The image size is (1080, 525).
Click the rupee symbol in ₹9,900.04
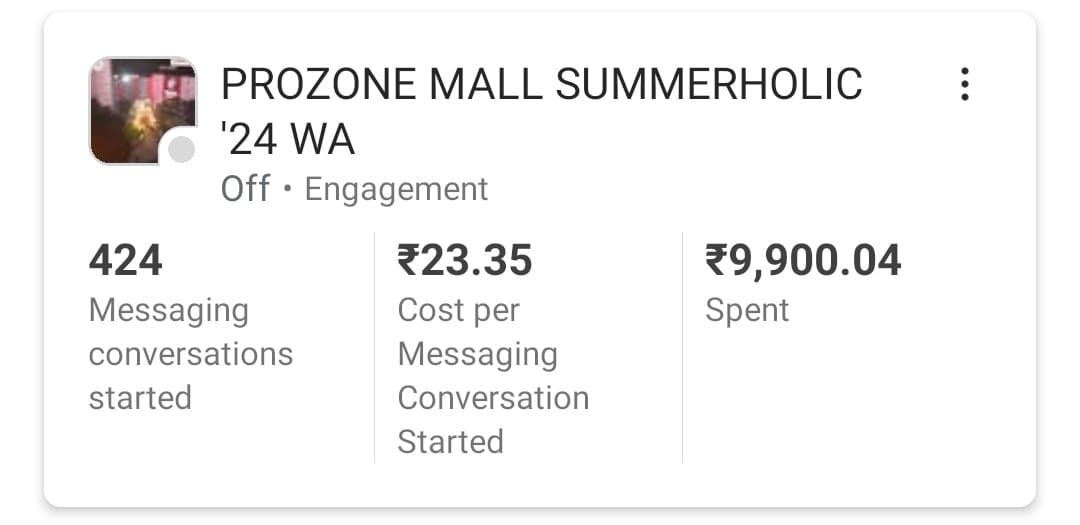[716, 261]
